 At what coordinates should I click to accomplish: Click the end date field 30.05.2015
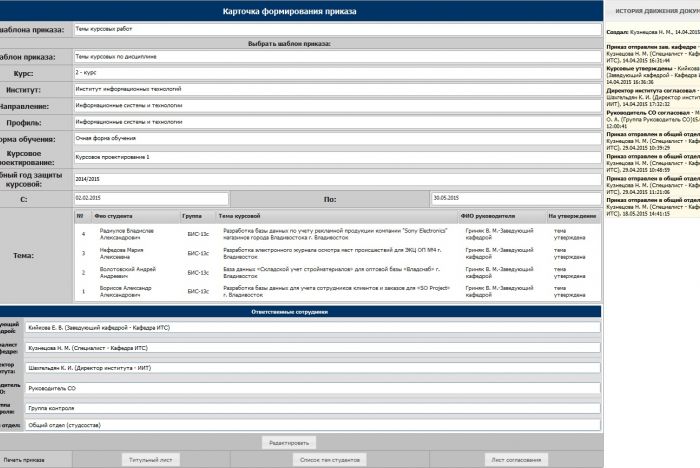[x=514, y=198]
